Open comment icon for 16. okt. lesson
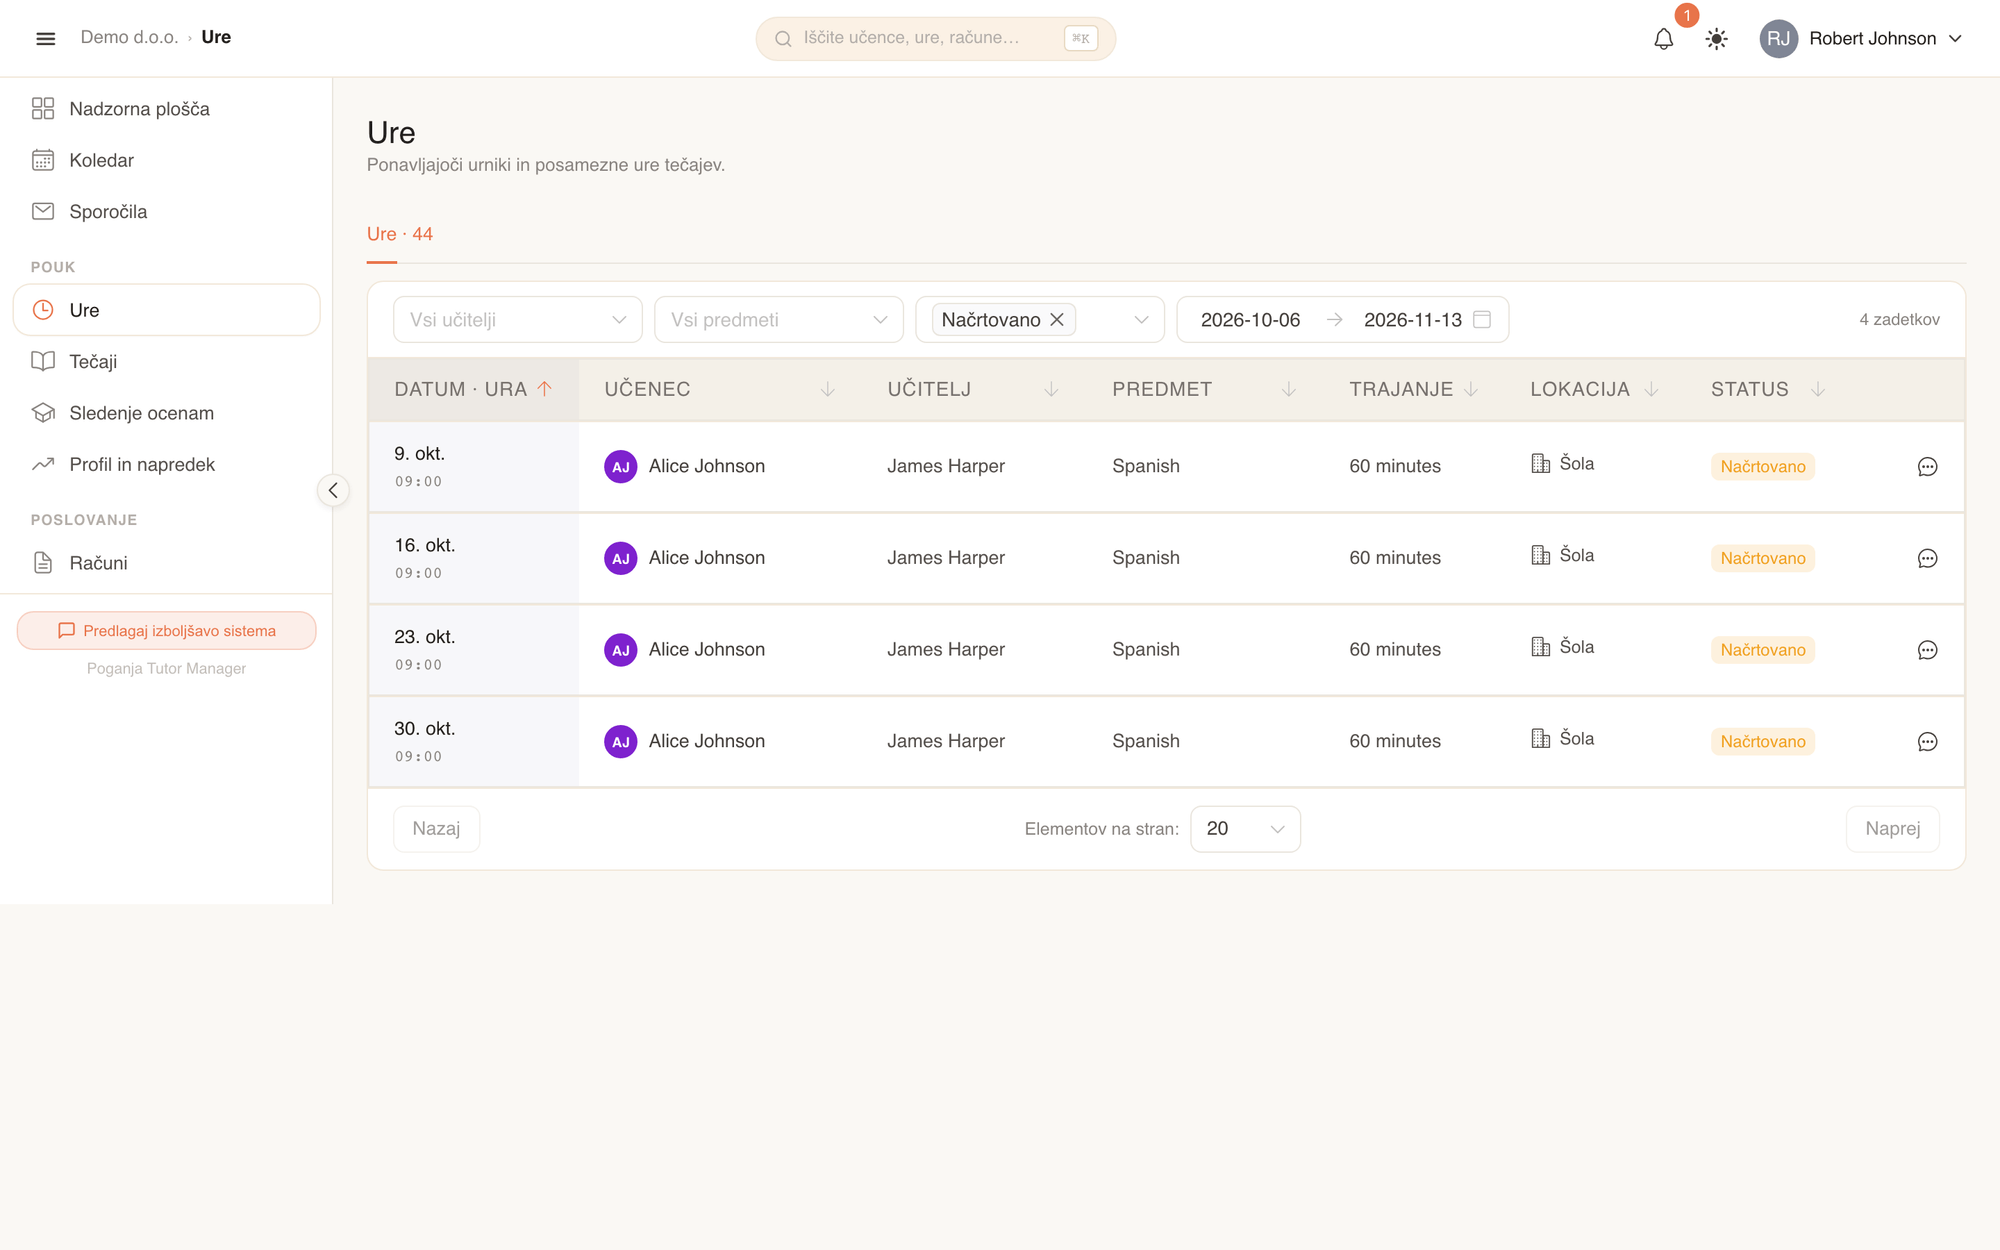The image size is (2000, 1250). [x=1927, y=559]
